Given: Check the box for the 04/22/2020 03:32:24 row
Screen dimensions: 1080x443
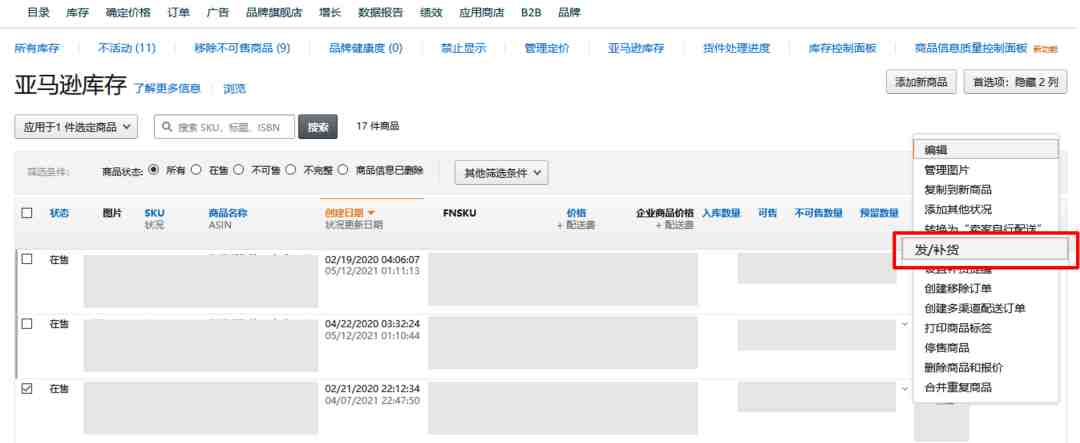Looking at the screenshot, I should click(x=27, y=323).
